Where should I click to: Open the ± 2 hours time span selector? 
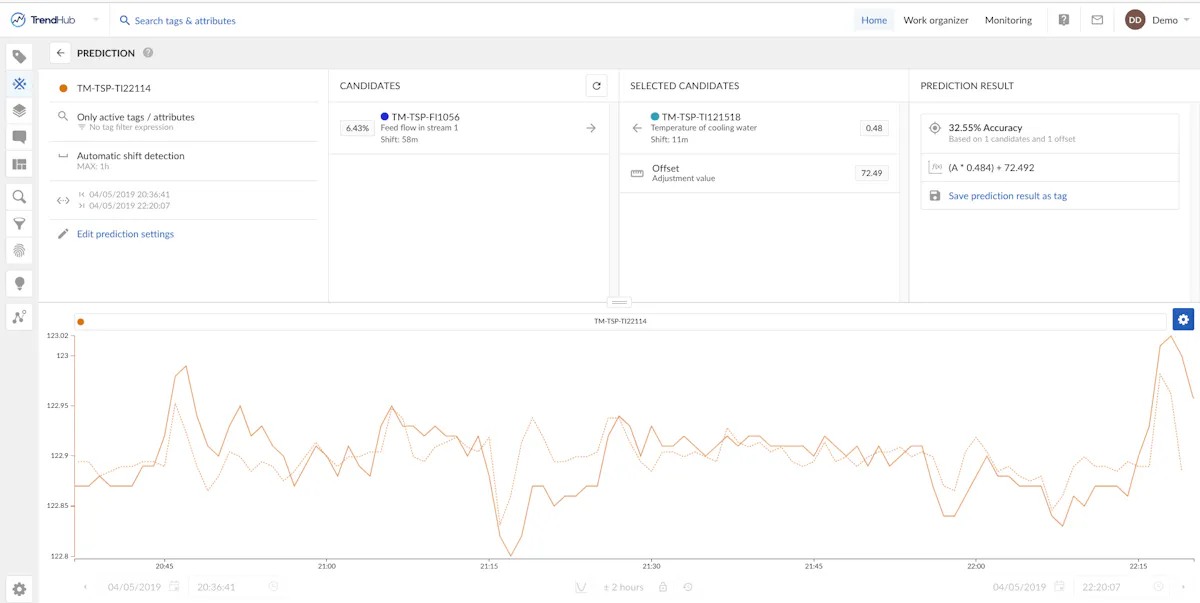point(623,587)
